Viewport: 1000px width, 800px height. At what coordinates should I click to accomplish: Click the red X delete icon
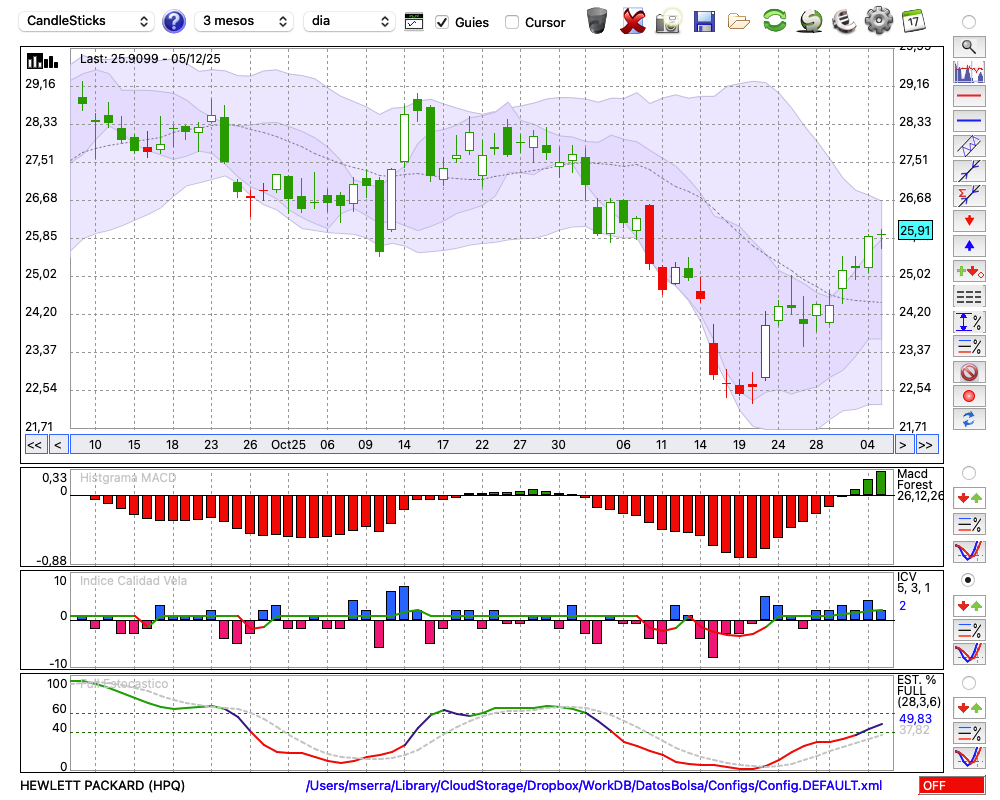point(633,21)
